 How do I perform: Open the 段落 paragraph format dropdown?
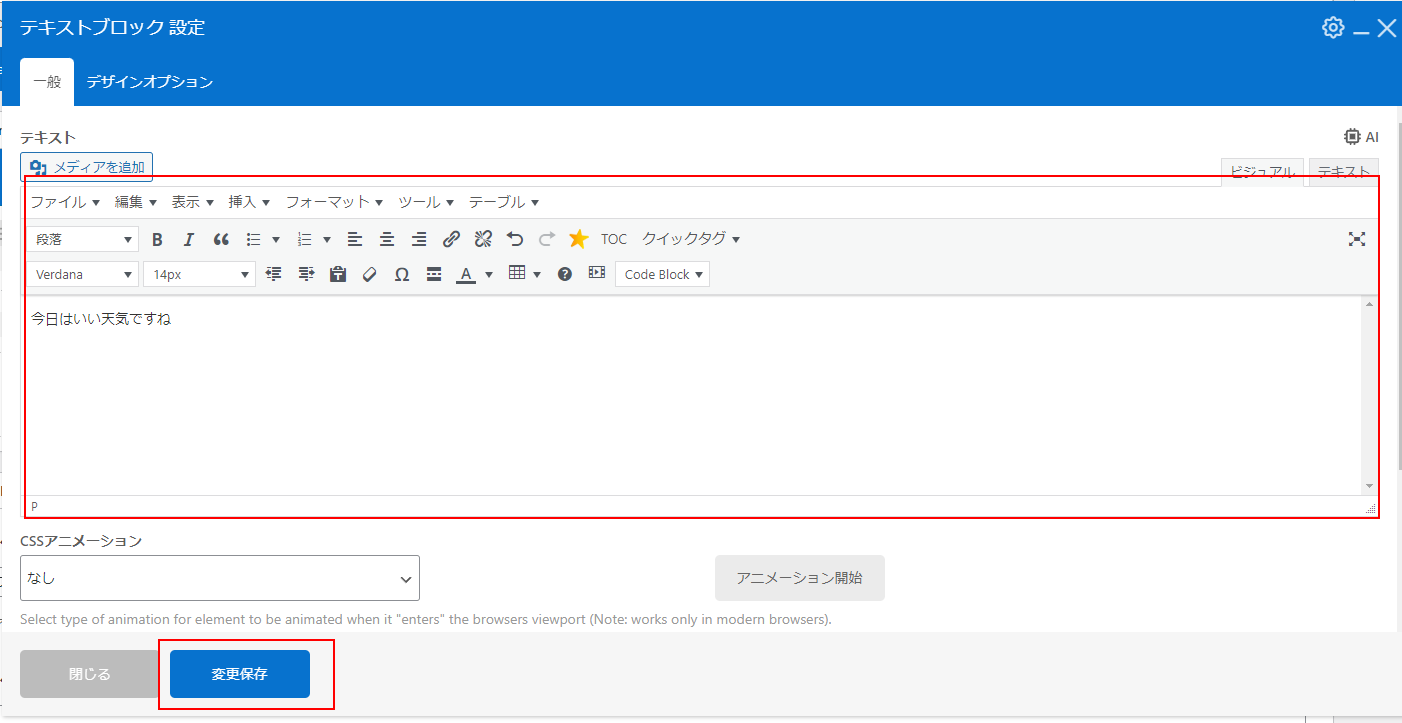pyautogui.click(x=83, y=239)
